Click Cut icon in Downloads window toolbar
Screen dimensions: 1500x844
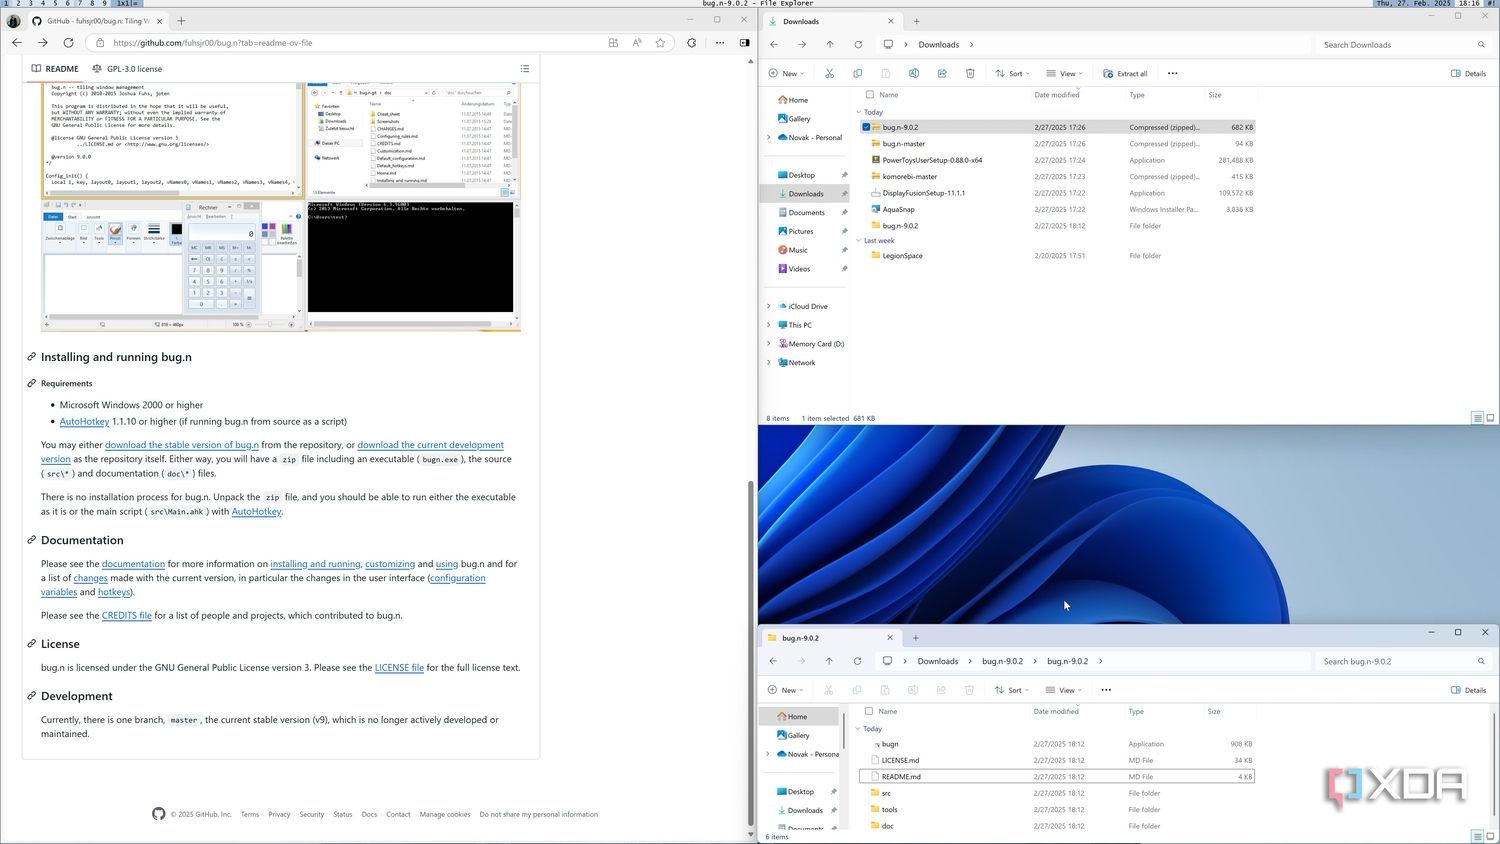[x=829, y=73]
